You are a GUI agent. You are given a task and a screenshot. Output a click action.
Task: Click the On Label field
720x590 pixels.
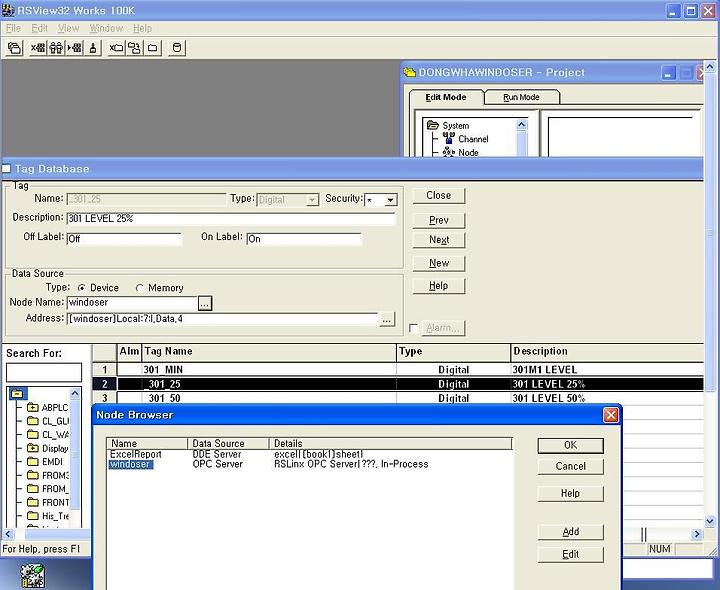coord(304,239)
